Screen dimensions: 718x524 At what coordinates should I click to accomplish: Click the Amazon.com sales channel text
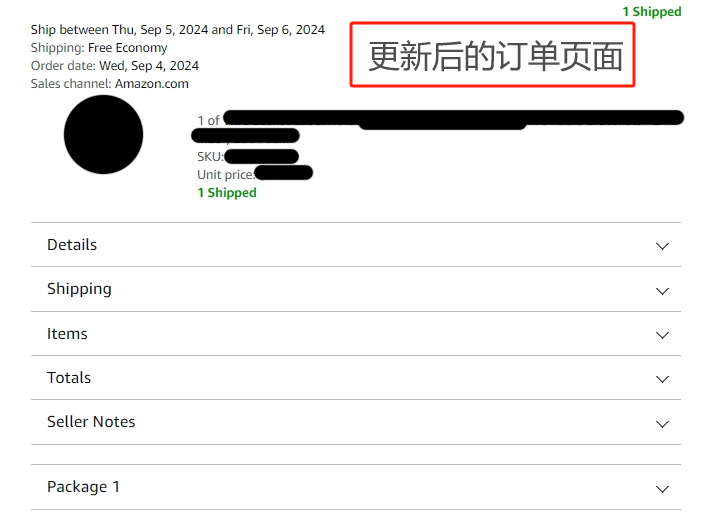(x=152, y=84)
